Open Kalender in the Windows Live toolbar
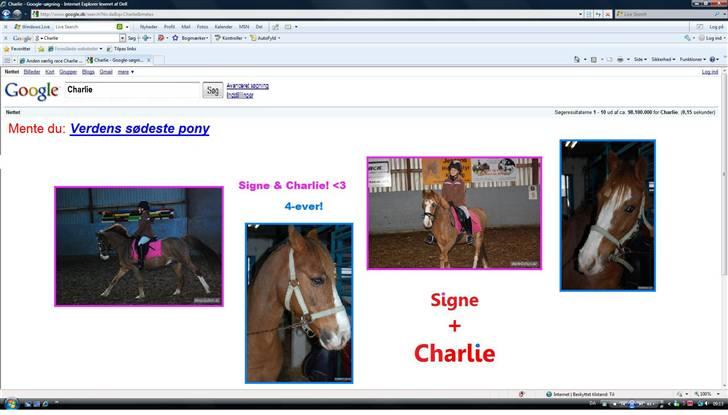Screen dimensions: 728x415 (223, 27)
